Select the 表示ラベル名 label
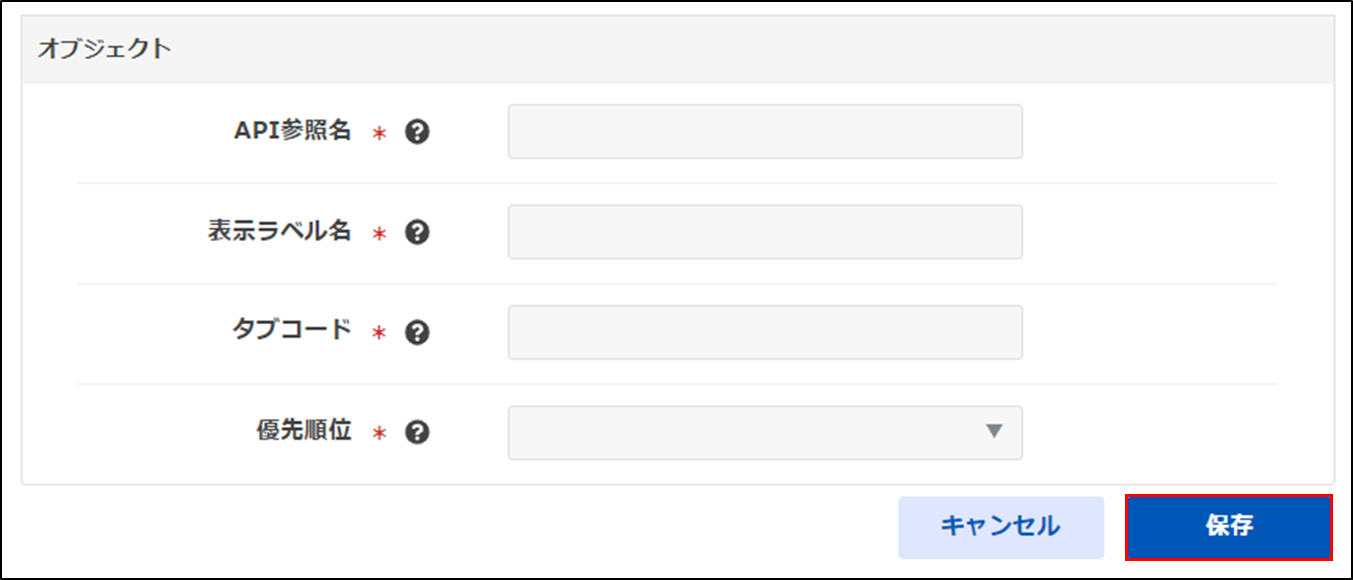 279,231
